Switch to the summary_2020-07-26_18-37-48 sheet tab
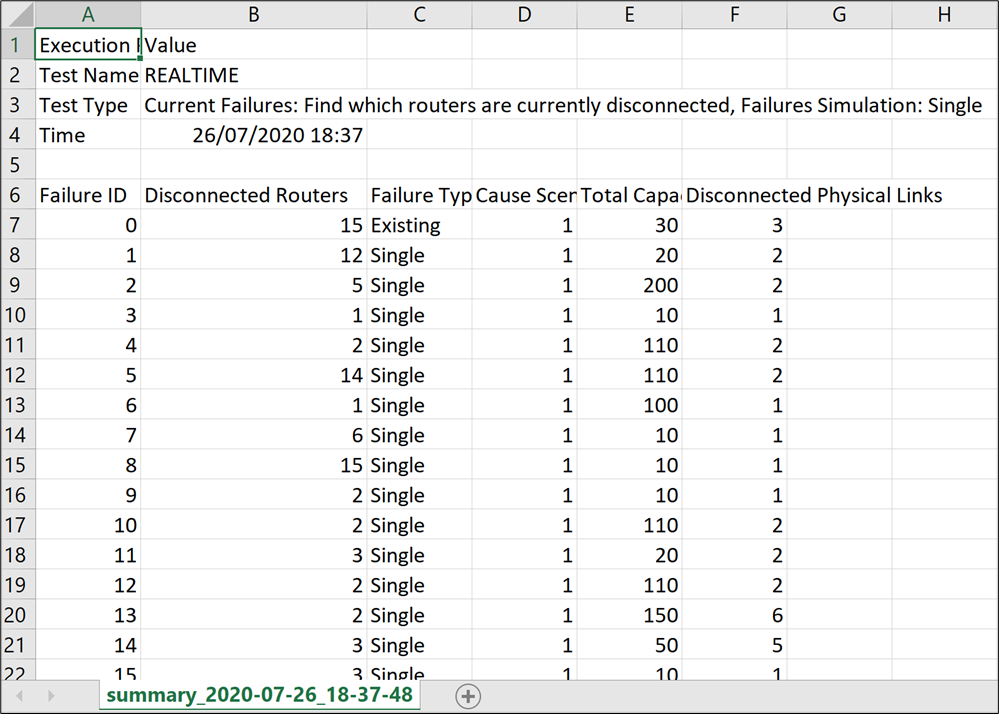The height and width of the screenshot is (714, 999). [x=259, y=695]
